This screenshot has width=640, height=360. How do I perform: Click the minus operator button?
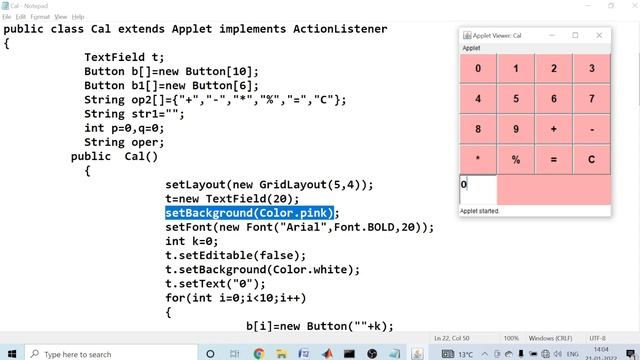coord(592,129)
